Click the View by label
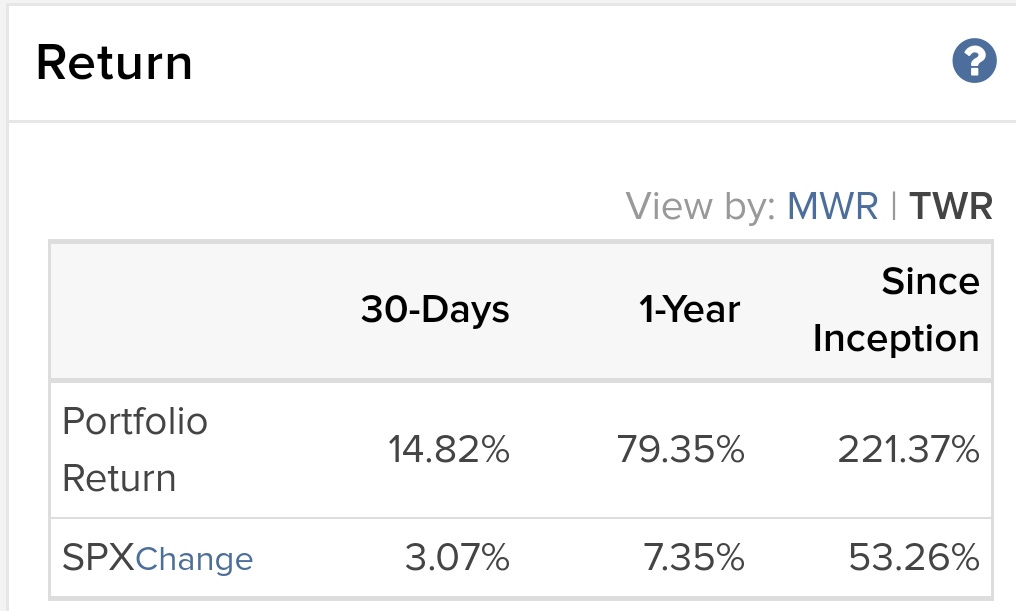This screenshot has height=611, width=1016. 700,207
